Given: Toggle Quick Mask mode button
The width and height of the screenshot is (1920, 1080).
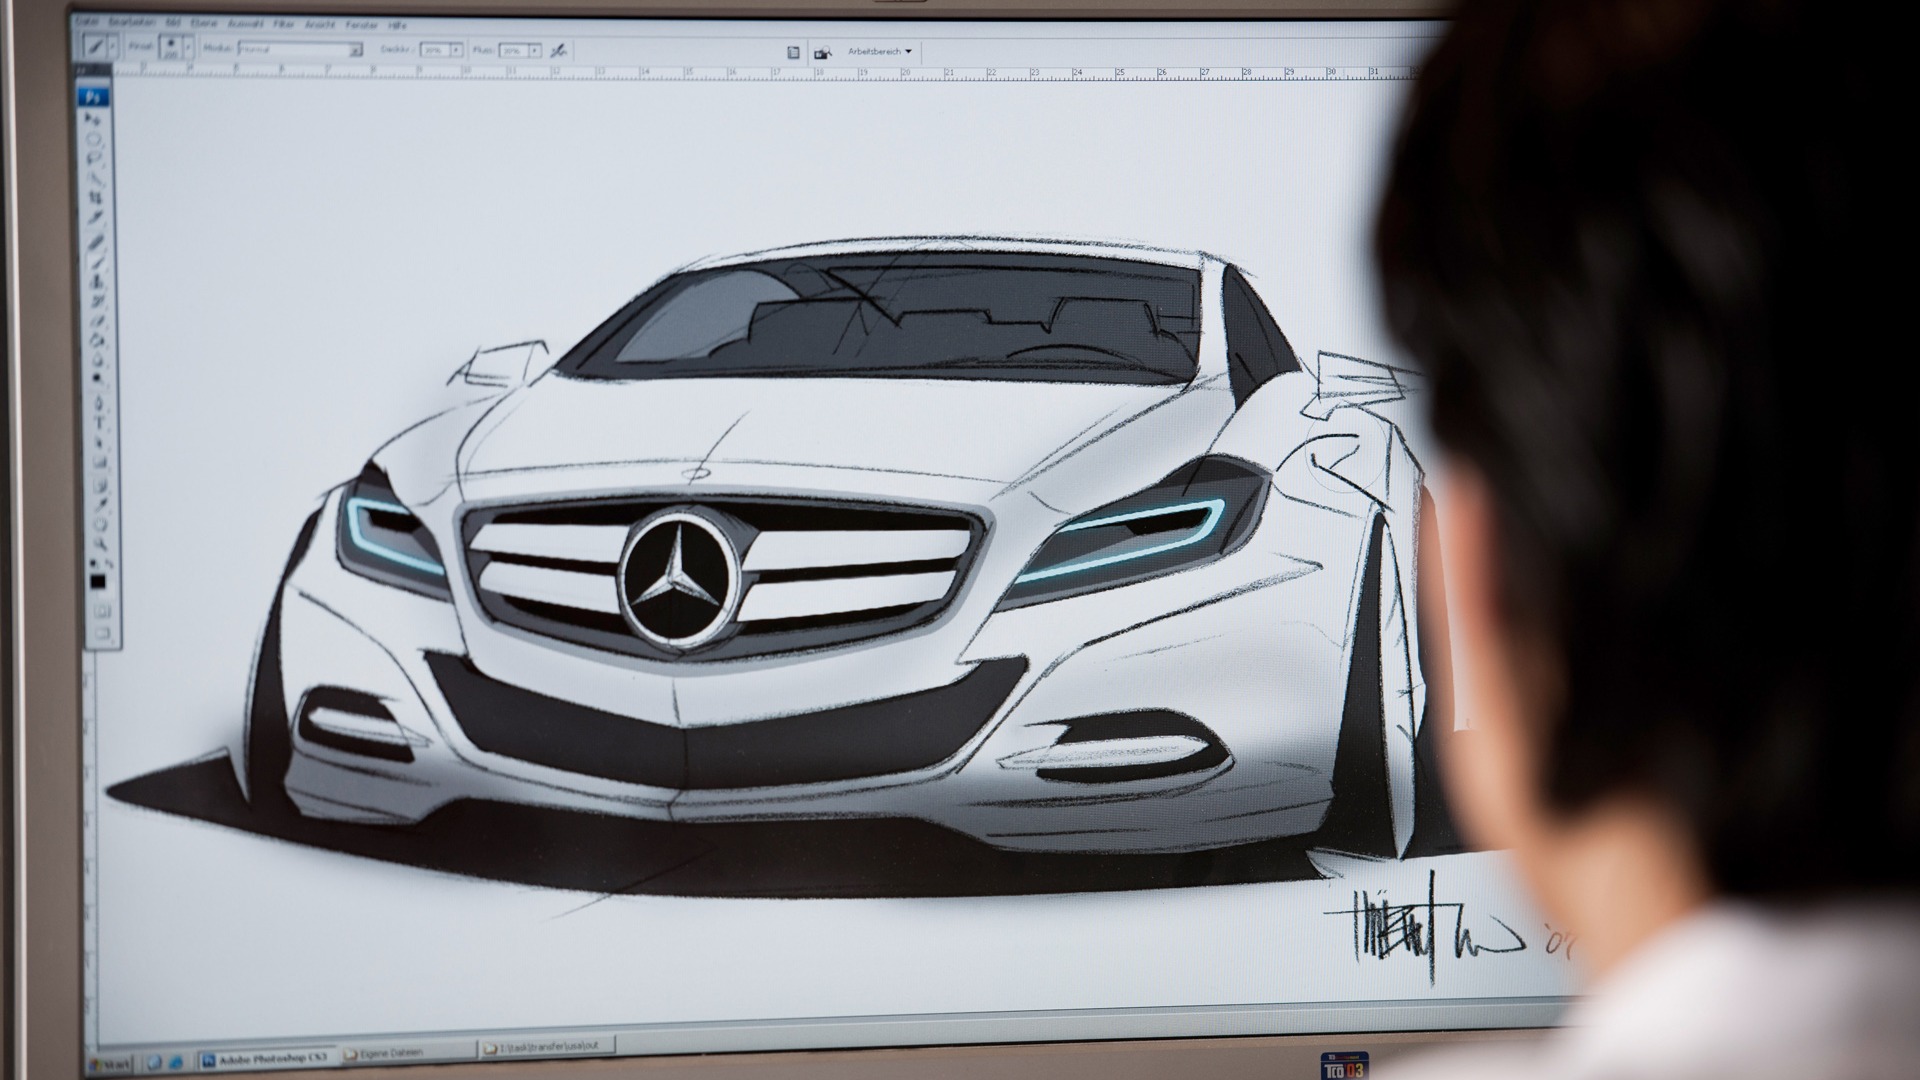Looking at the screenshot, I should tap(102, 611).
